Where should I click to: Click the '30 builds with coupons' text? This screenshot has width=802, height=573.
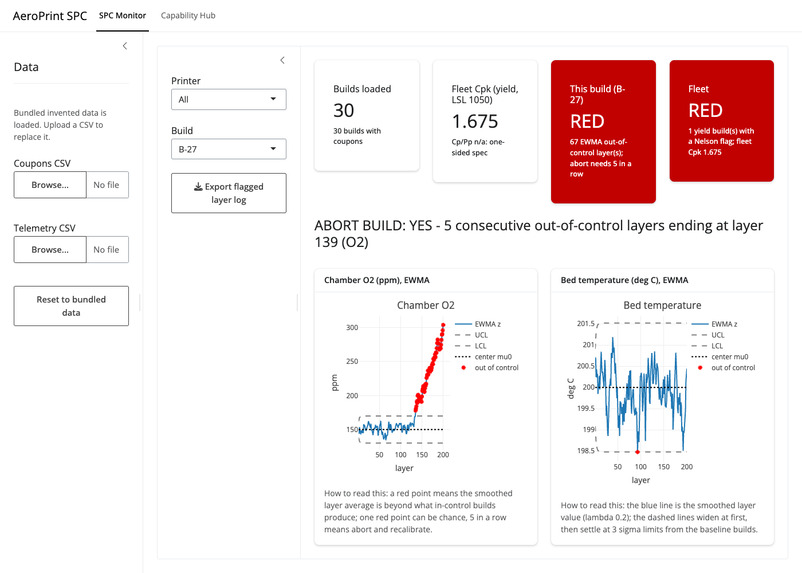[357, 136]
